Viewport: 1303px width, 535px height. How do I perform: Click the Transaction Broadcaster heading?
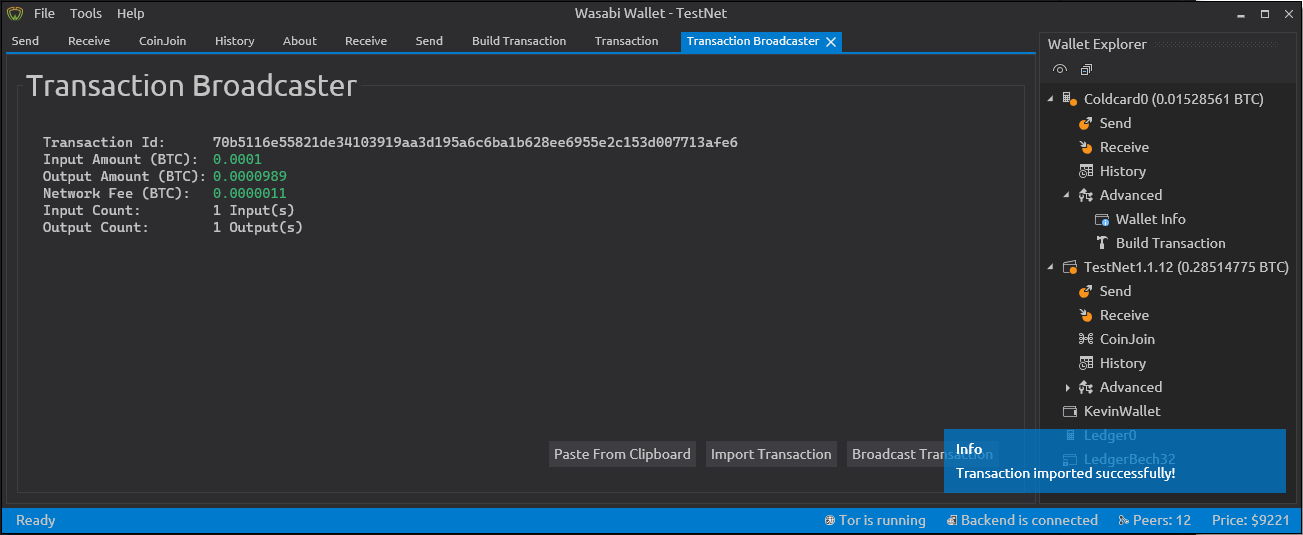point(191,85)
